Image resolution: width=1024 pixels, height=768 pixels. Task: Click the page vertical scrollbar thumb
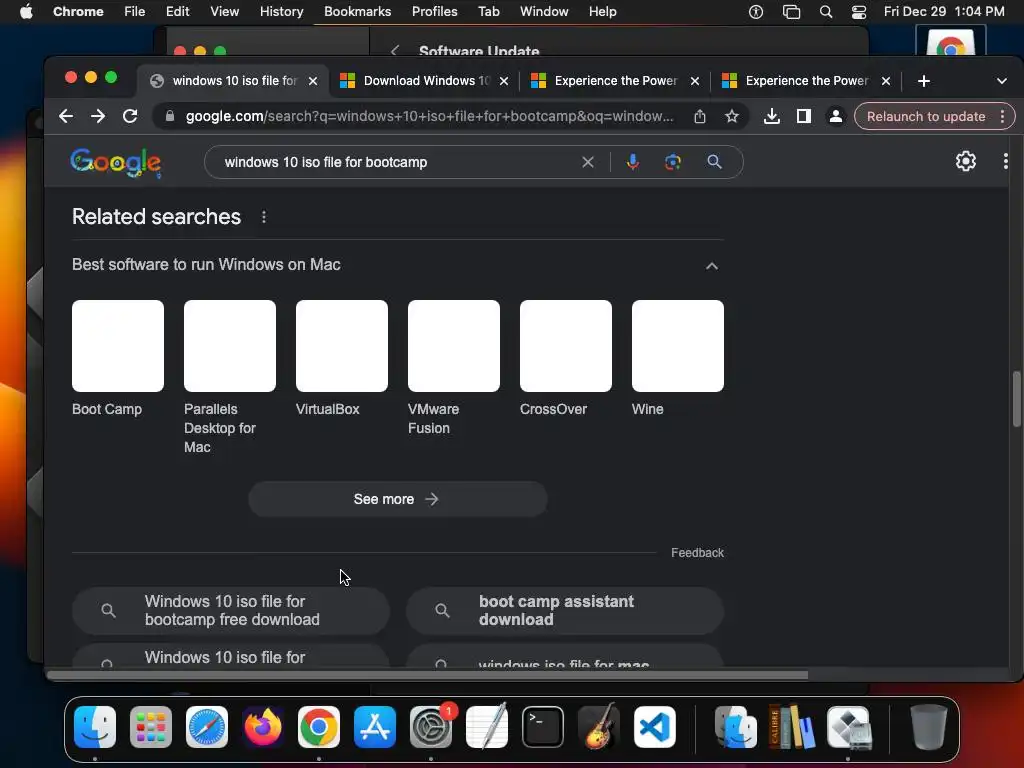(x=1016, y=398)
